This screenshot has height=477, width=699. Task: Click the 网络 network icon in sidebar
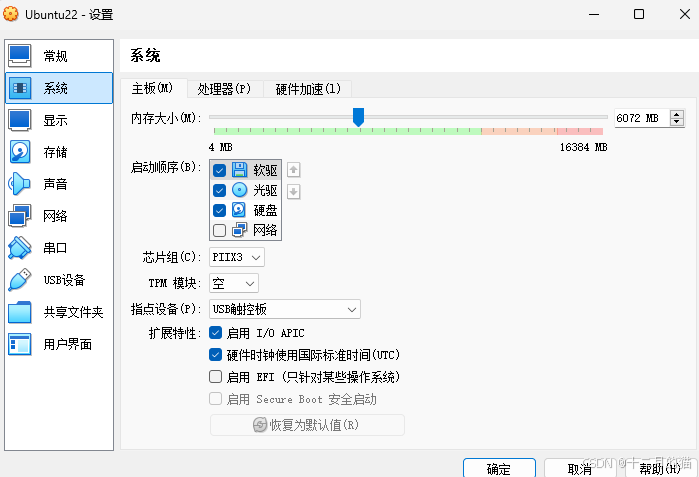point(20,216)
